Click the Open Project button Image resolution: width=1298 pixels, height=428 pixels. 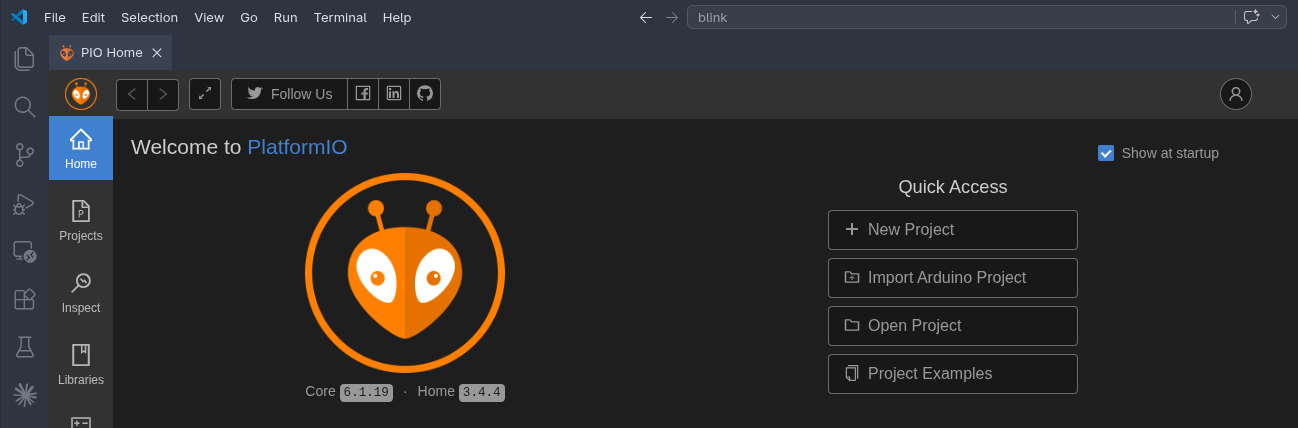point(953,326)
